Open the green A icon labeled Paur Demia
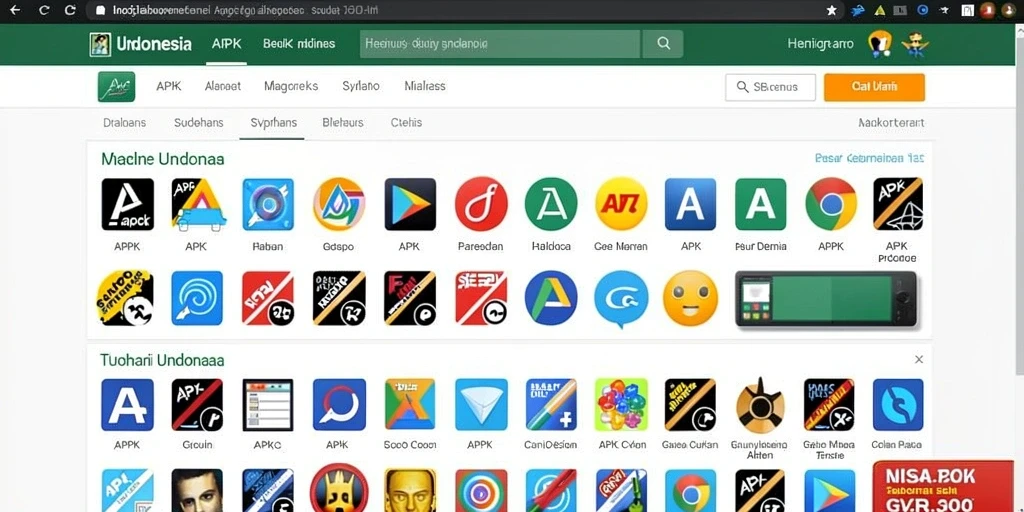The image size is (1024, 512). coord(761,204)
